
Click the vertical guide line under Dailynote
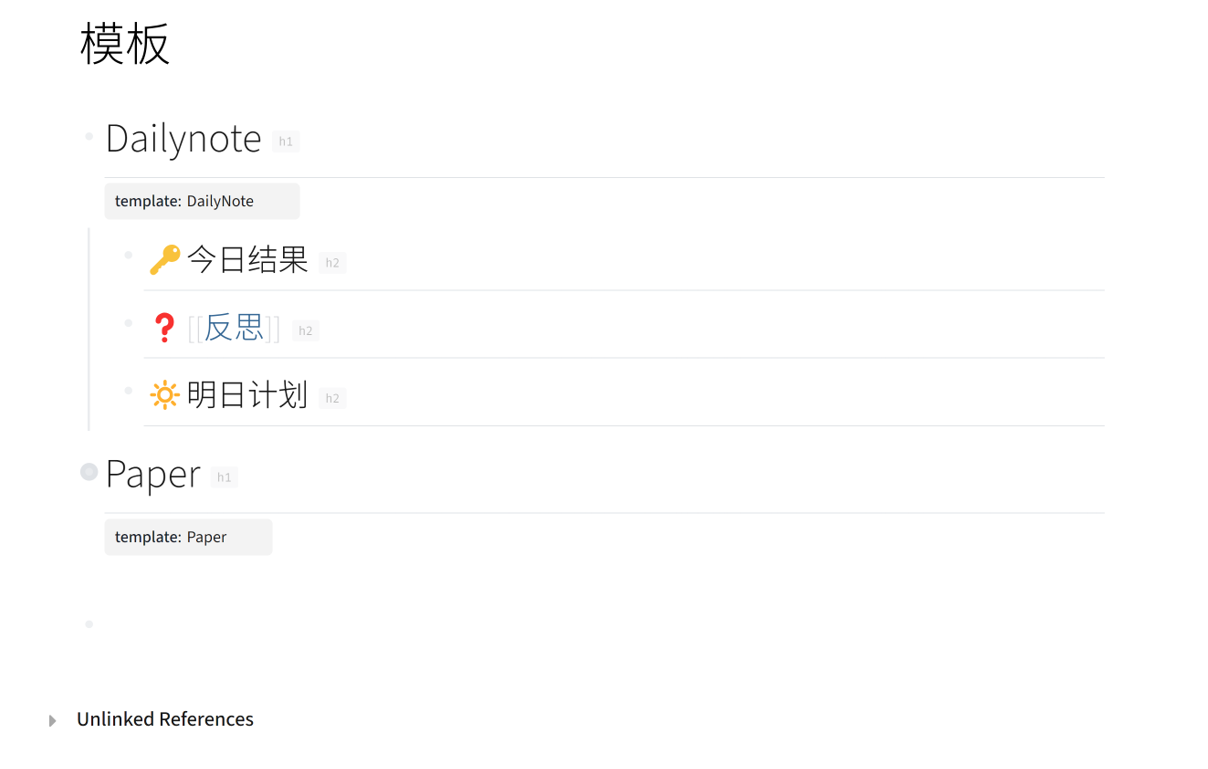[89, 329]
